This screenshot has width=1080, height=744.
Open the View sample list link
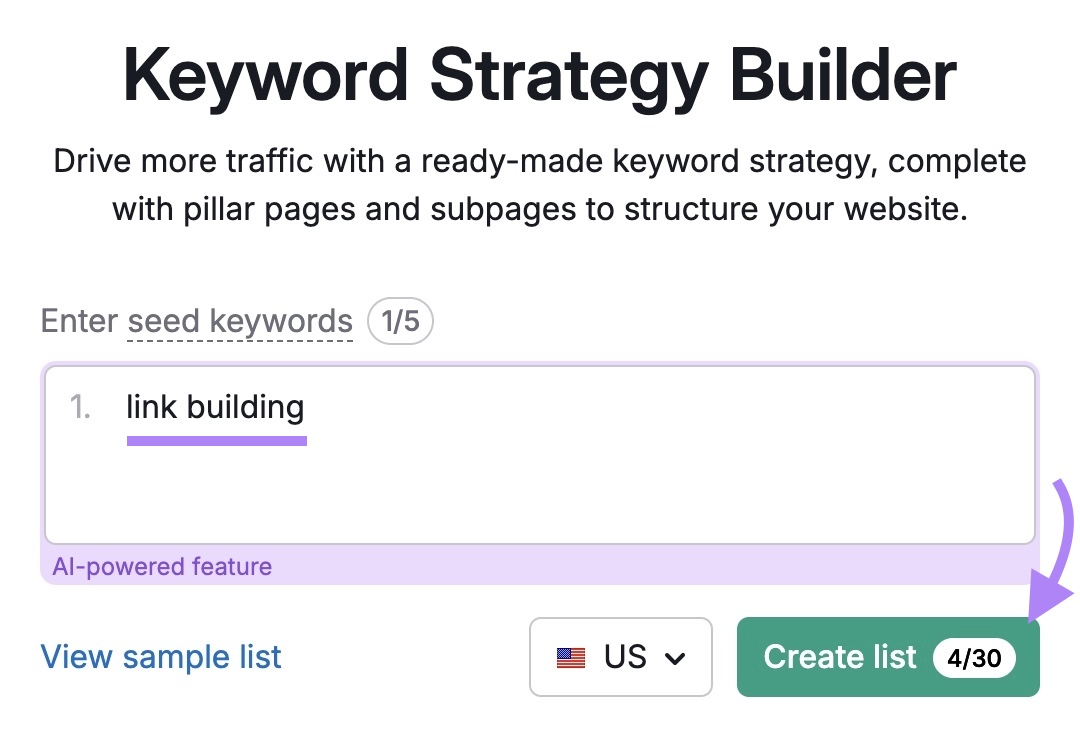click(160, 657)
